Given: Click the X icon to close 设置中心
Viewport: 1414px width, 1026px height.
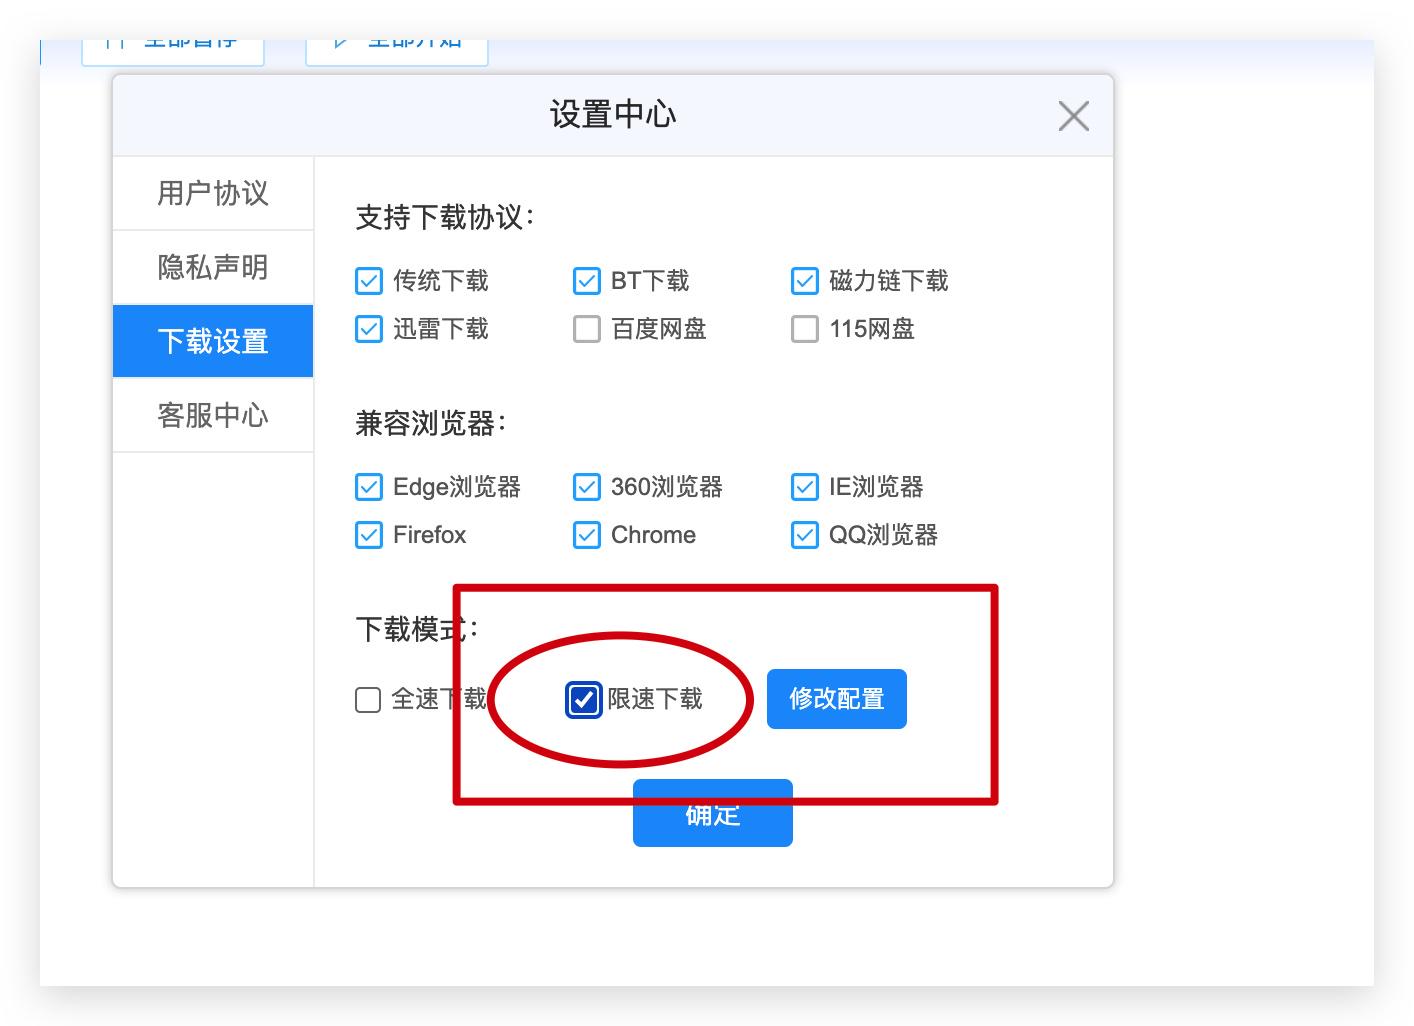Looking at the screenshot, I should click(1074, 115).
